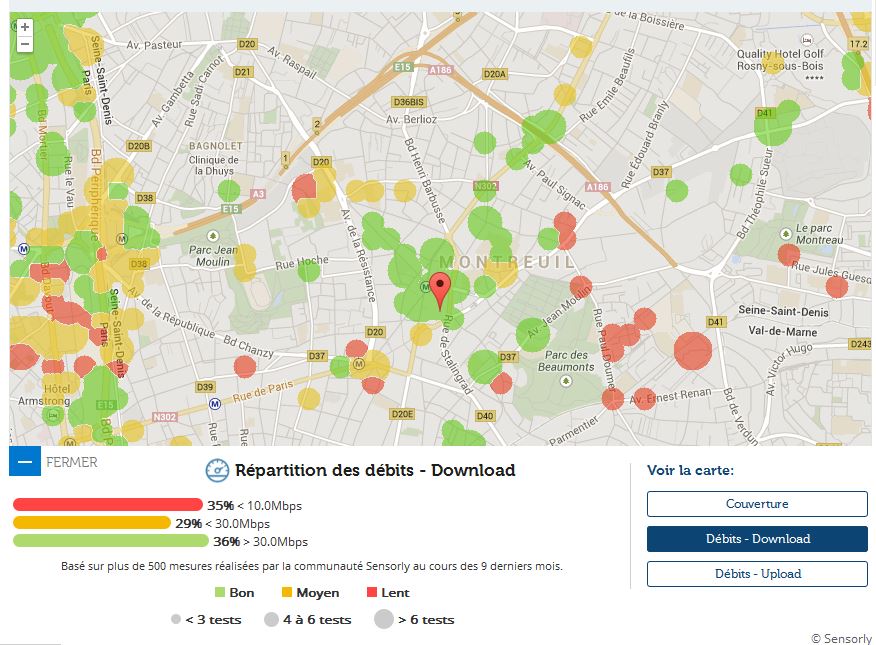Click the speedometer icon beside Répartition des débits
This screenshot has width=876, height=645.
[217, 470]
